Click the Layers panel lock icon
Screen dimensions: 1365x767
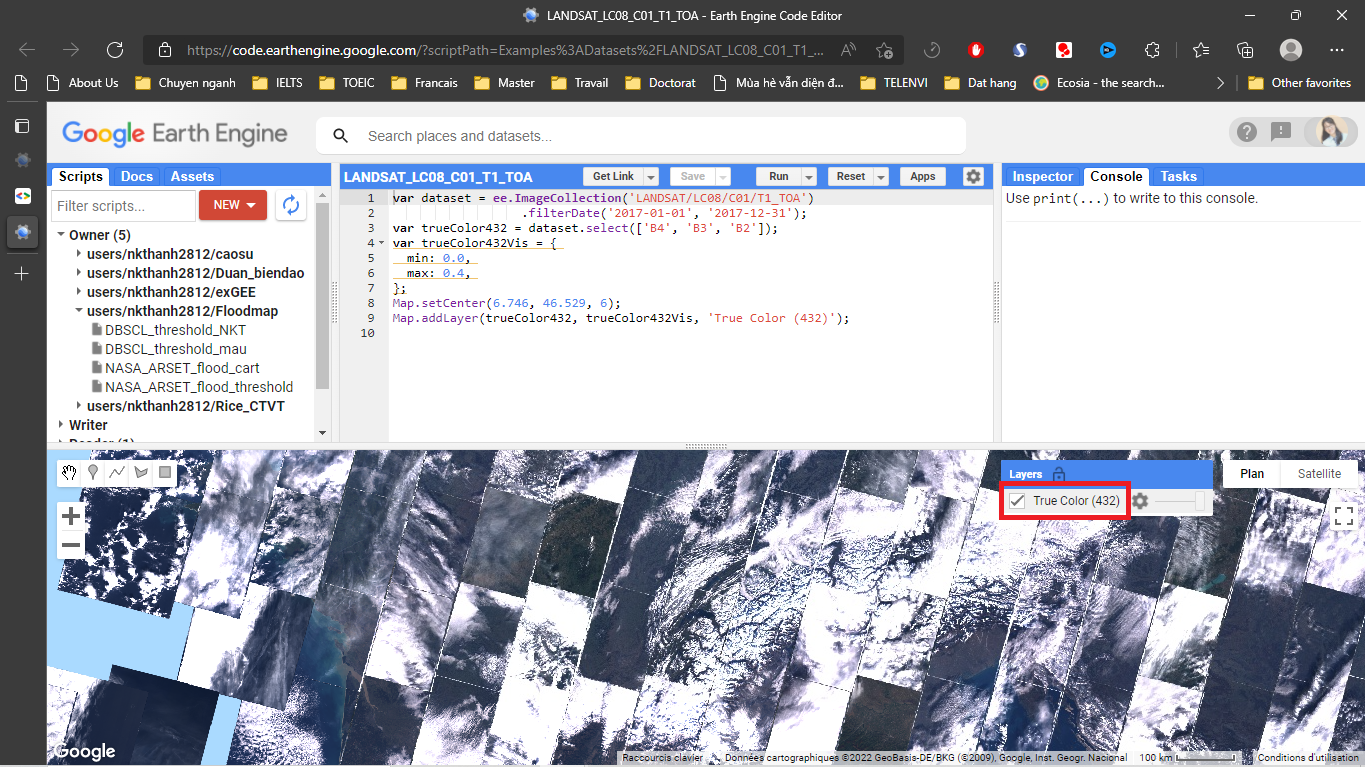[x=1059, y=474]
